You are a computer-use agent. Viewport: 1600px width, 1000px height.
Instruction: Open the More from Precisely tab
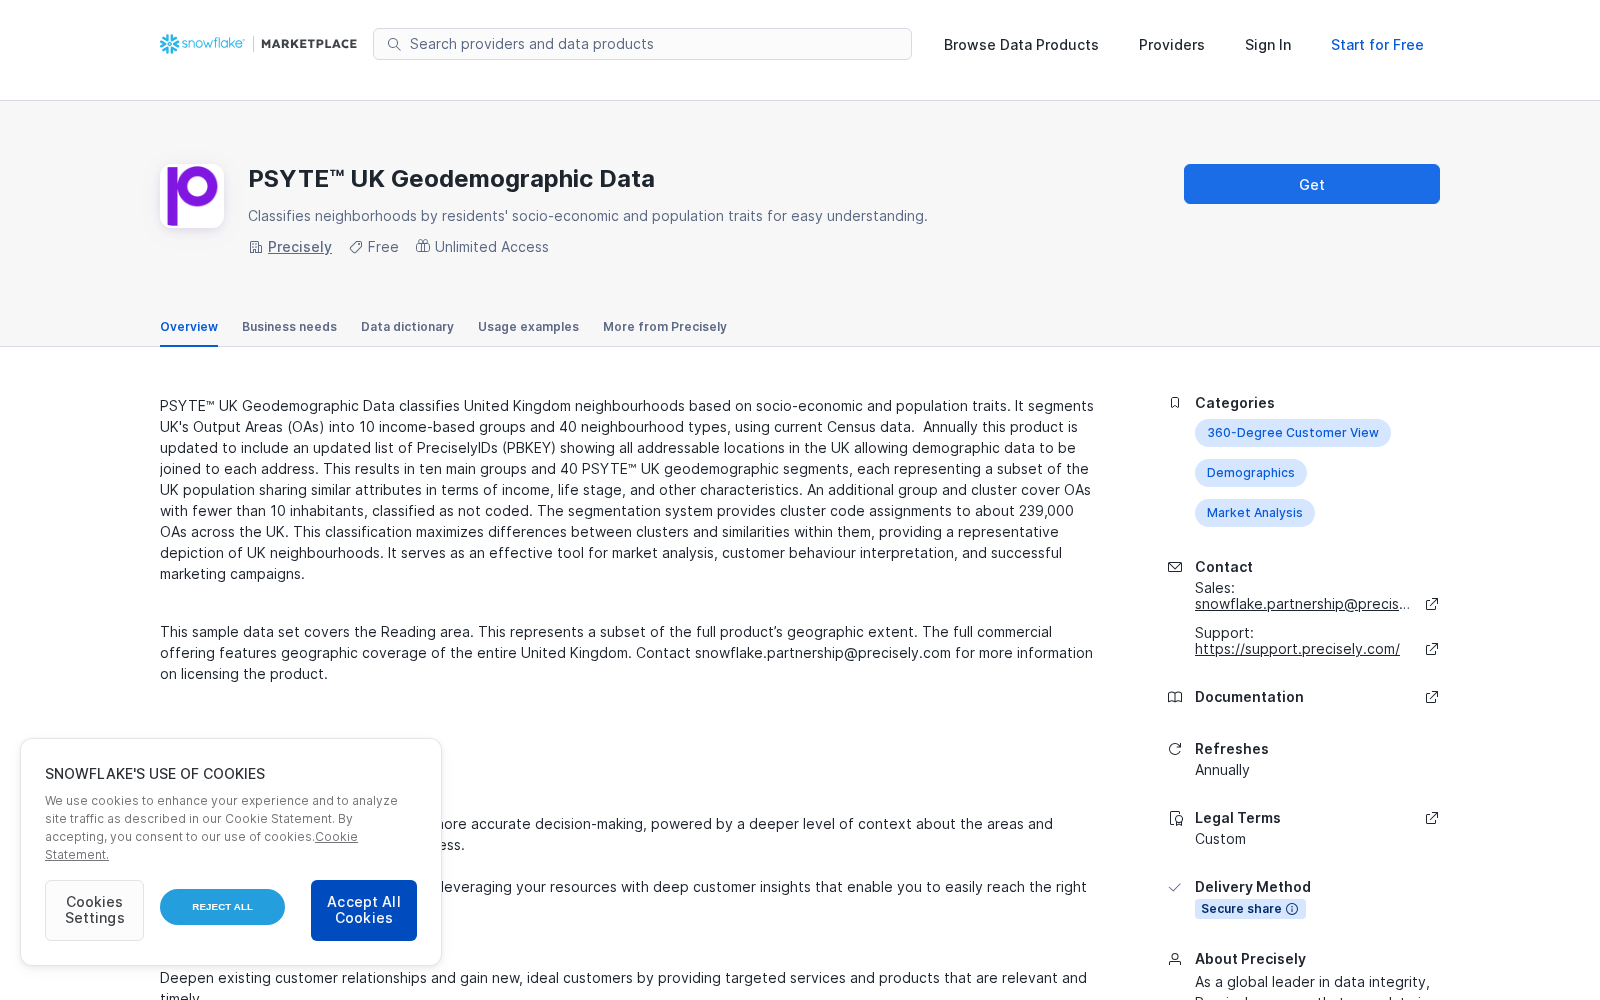point(665,327)
